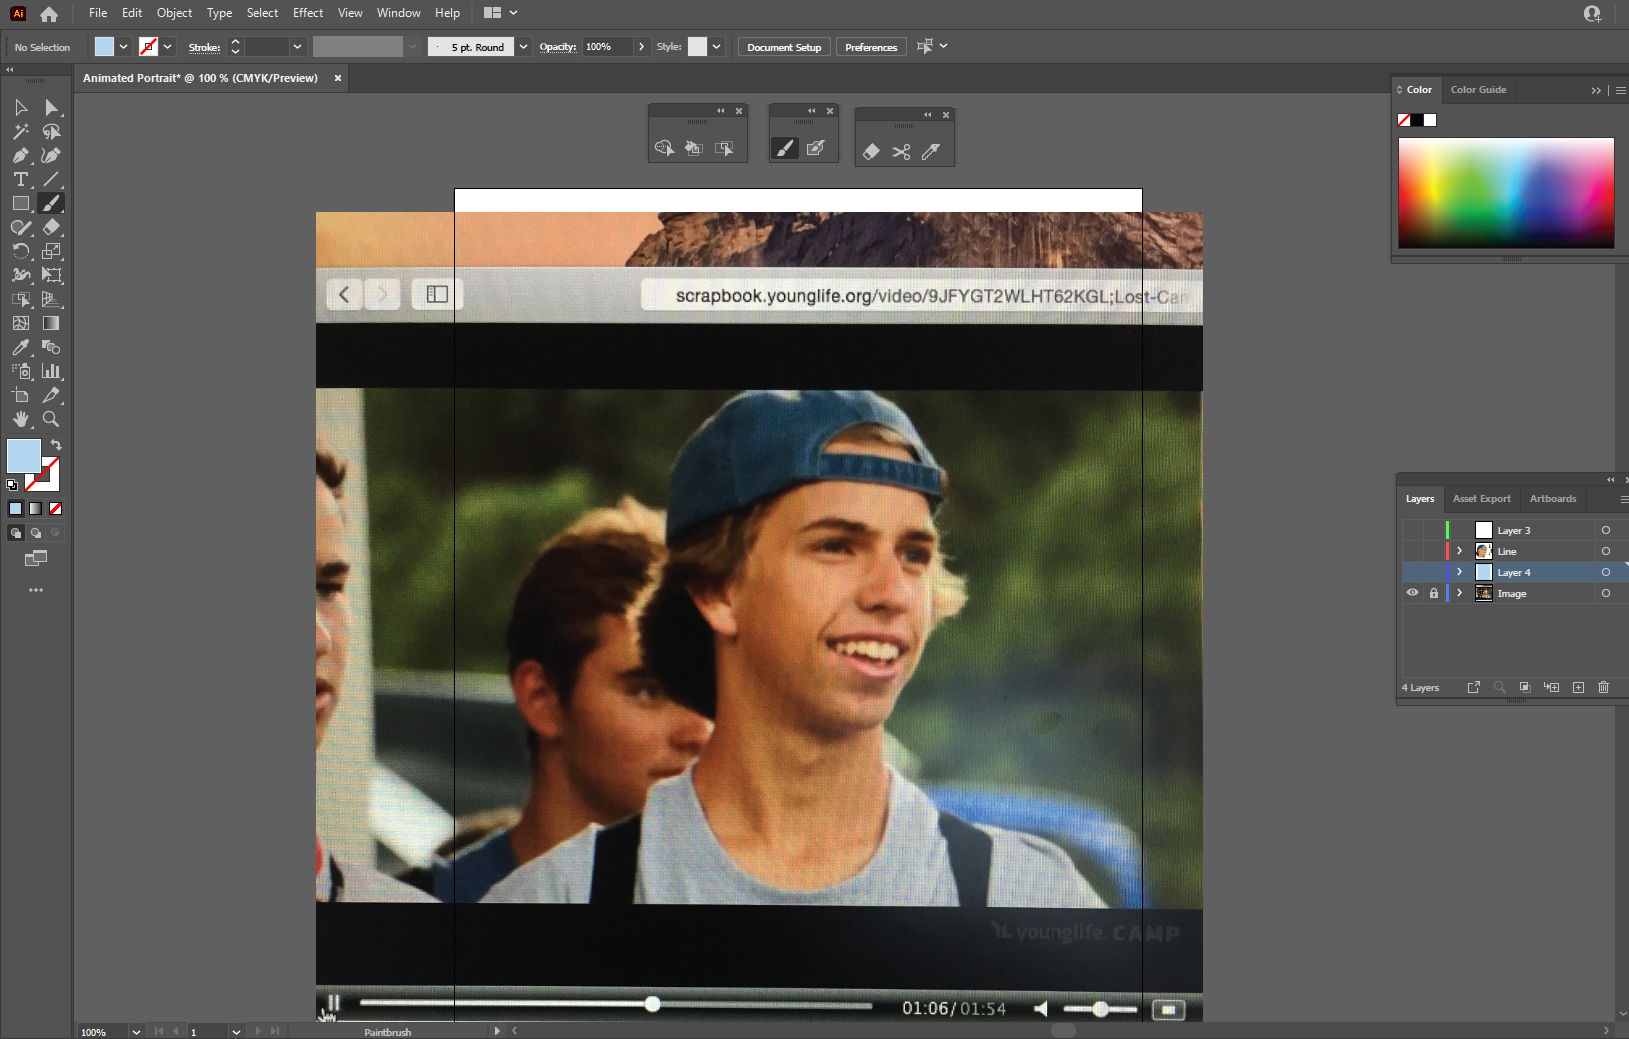Open the Preferences dialog
Image resolution: width=1629 pixels, height=1039 pixels.
pos(869,46)
